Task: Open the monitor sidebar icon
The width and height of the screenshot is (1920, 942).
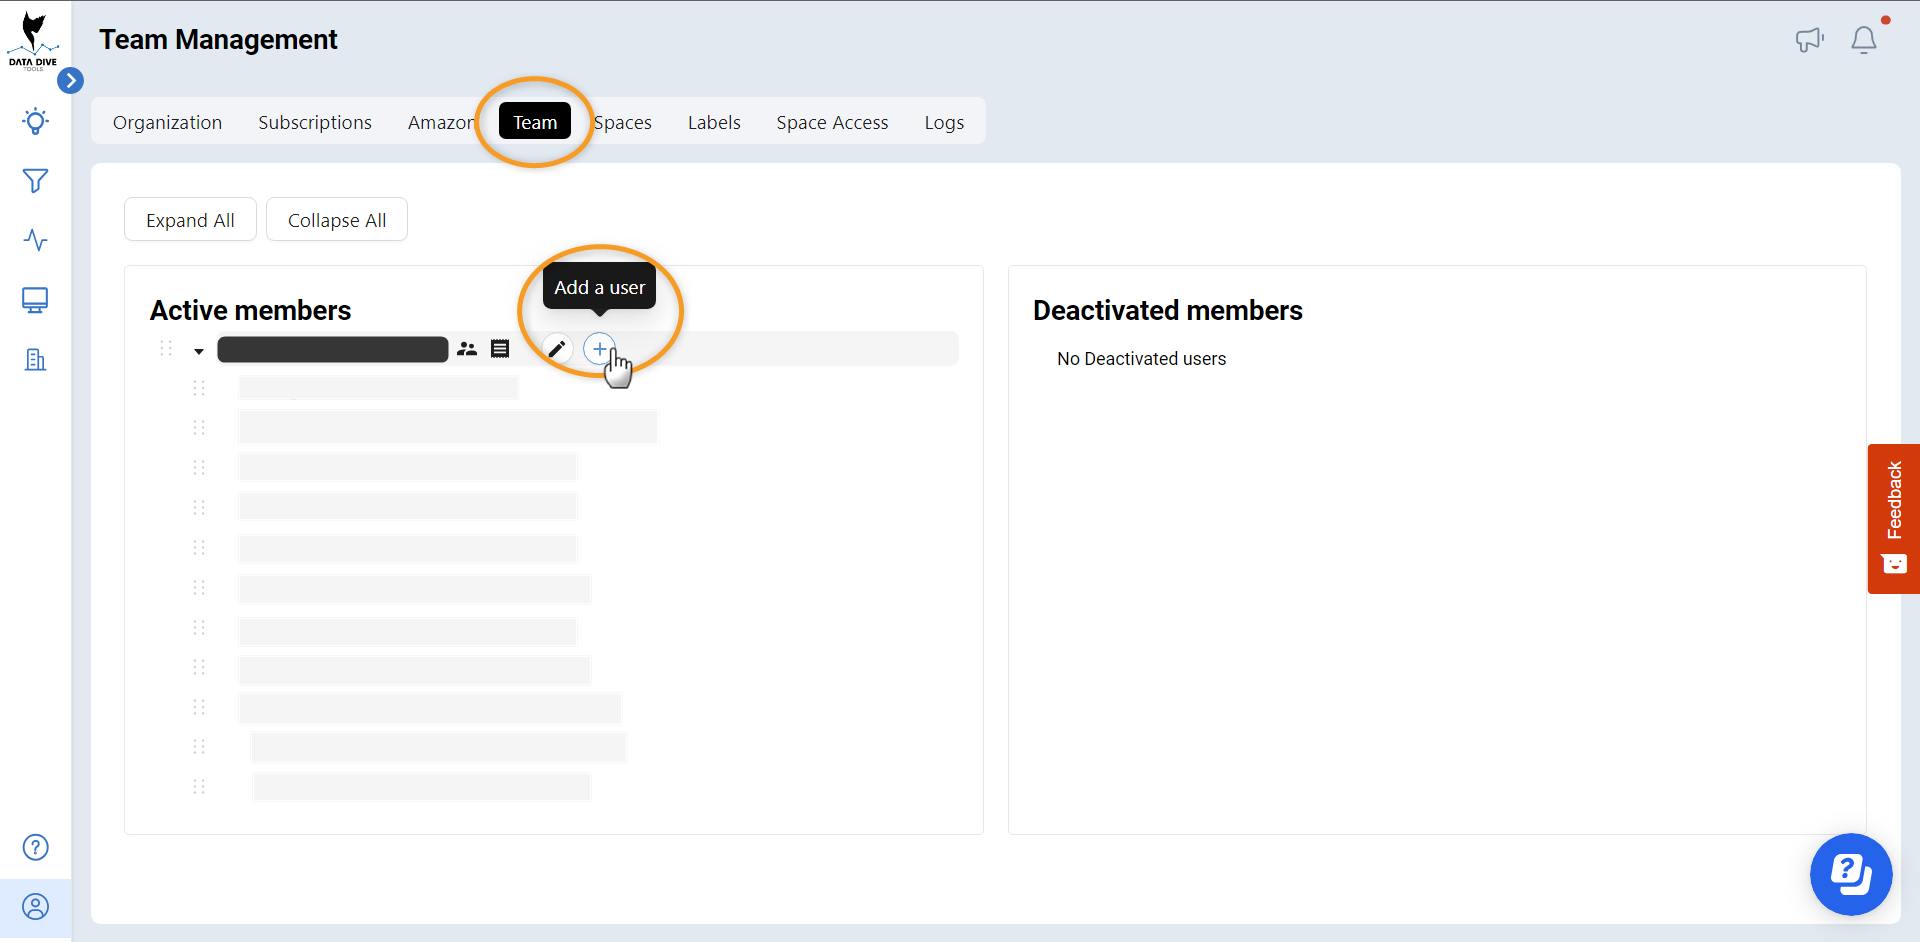Action: click(35, 300)
